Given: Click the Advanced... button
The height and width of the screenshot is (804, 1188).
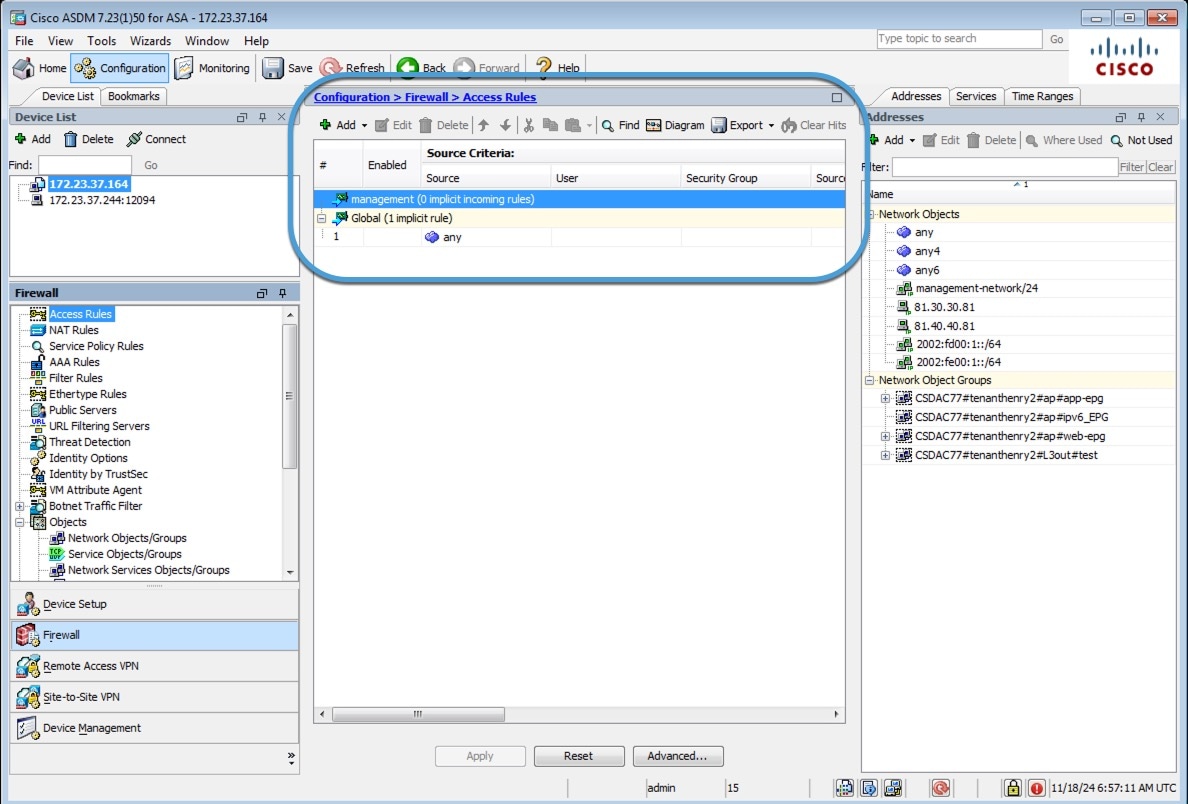Looking at the screenshot, I should pos(677,756).
